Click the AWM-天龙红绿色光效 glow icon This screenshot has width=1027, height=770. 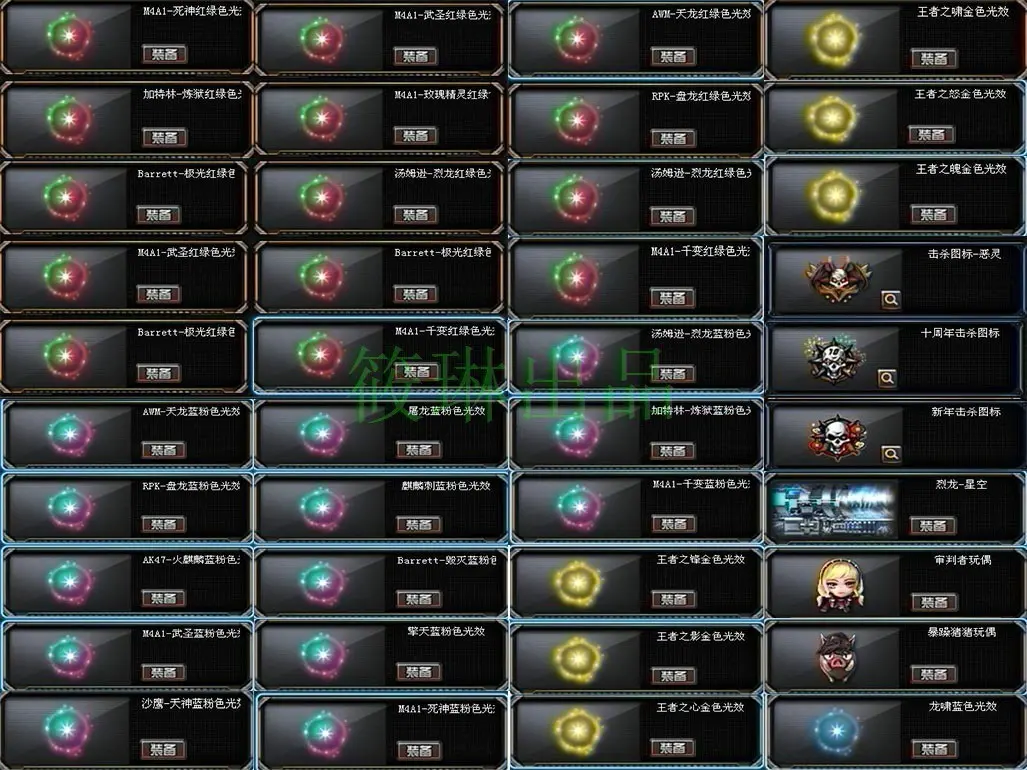(576, 39)
